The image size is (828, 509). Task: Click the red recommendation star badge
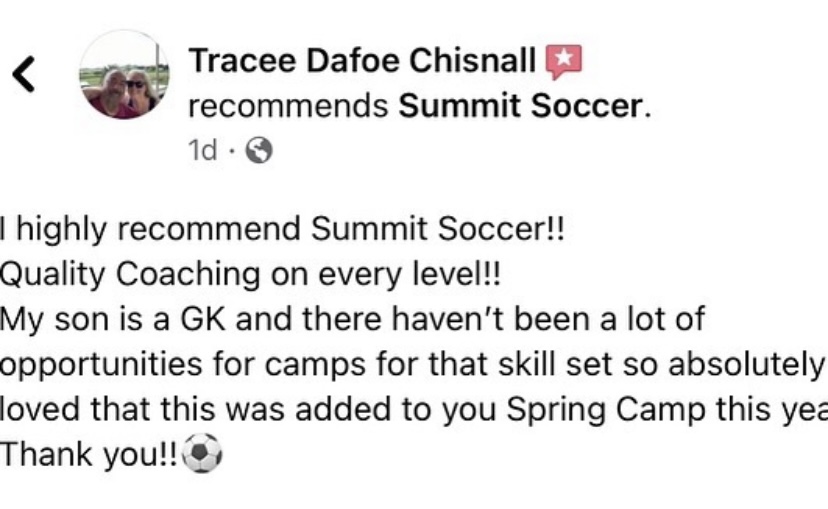[x=563, y=62]
